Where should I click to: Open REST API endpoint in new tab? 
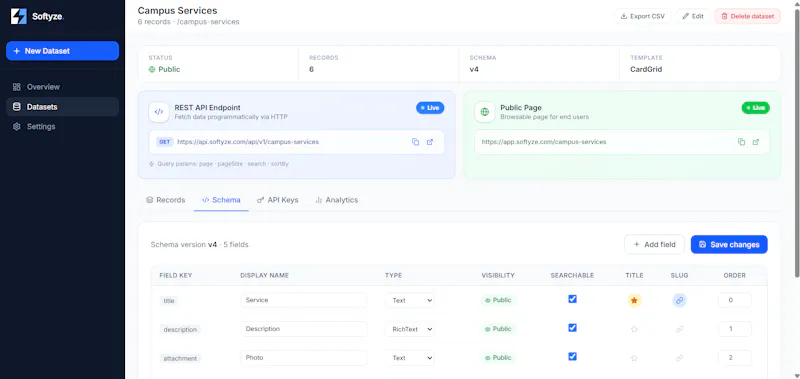click(x=430, y=142)
